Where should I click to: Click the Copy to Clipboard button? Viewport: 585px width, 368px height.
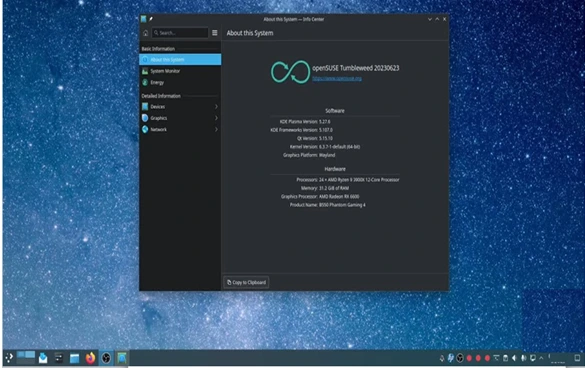coord(246,282)
